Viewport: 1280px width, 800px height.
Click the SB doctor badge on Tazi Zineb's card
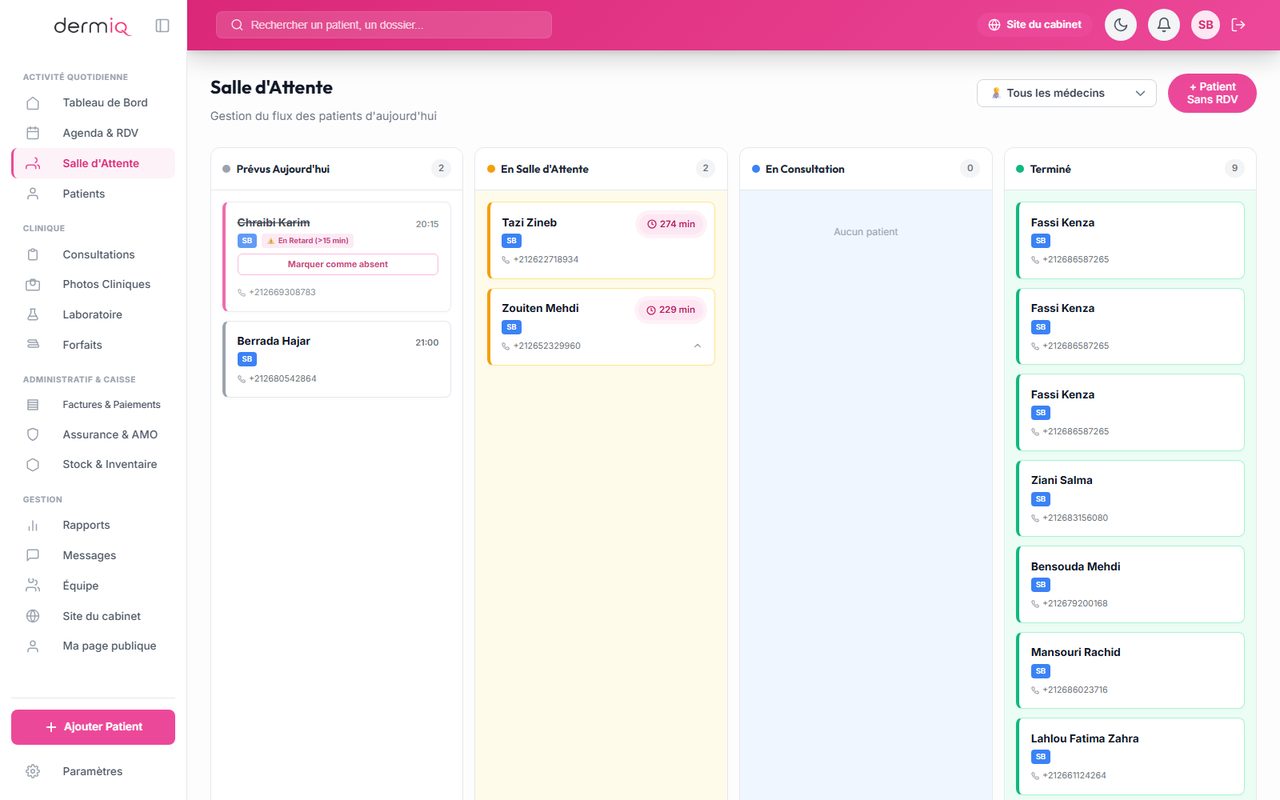pyautogui.click(x=512, y=241)
